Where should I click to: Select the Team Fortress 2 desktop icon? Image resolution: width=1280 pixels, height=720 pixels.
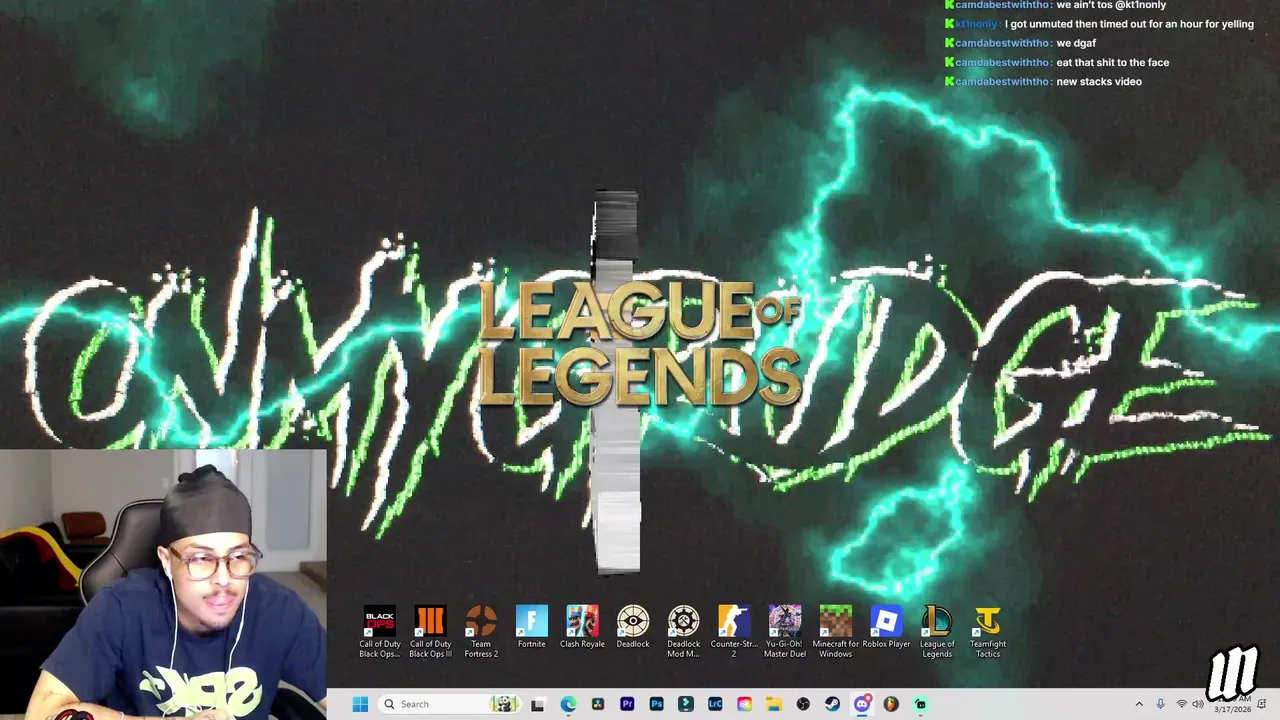pyautogui.click(x=481, y=631)
